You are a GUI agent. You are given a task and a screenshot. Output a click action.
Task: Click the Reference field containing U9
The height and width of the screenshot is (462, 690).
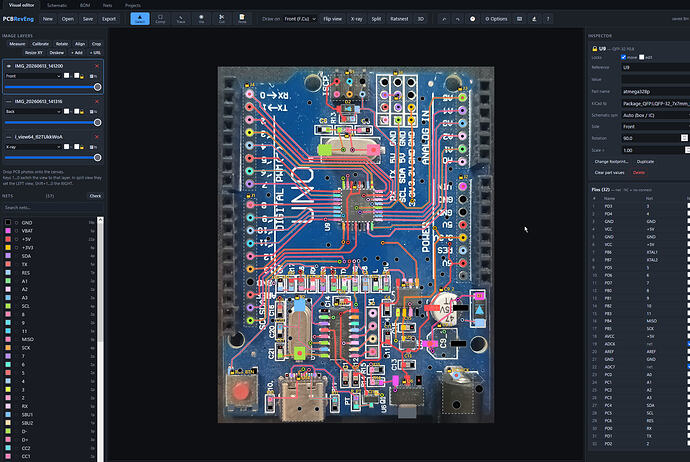coord(656,68)
